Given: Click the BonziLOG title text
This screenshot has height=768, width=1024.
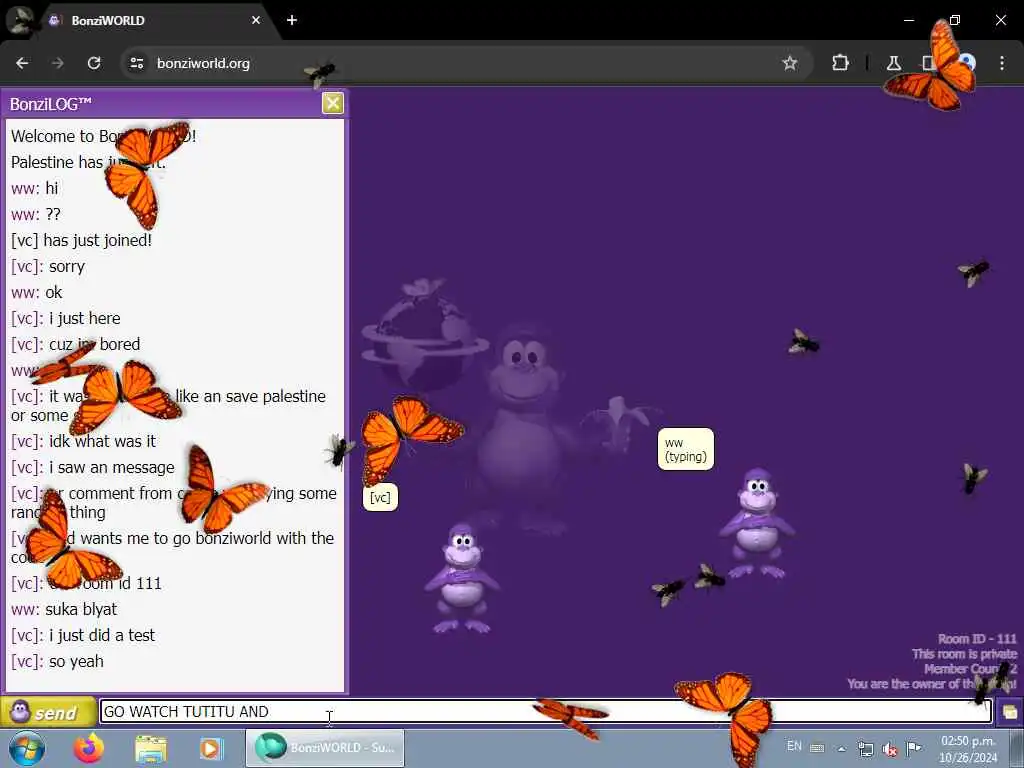Looking at the screenshot, I should click(51, 104).
